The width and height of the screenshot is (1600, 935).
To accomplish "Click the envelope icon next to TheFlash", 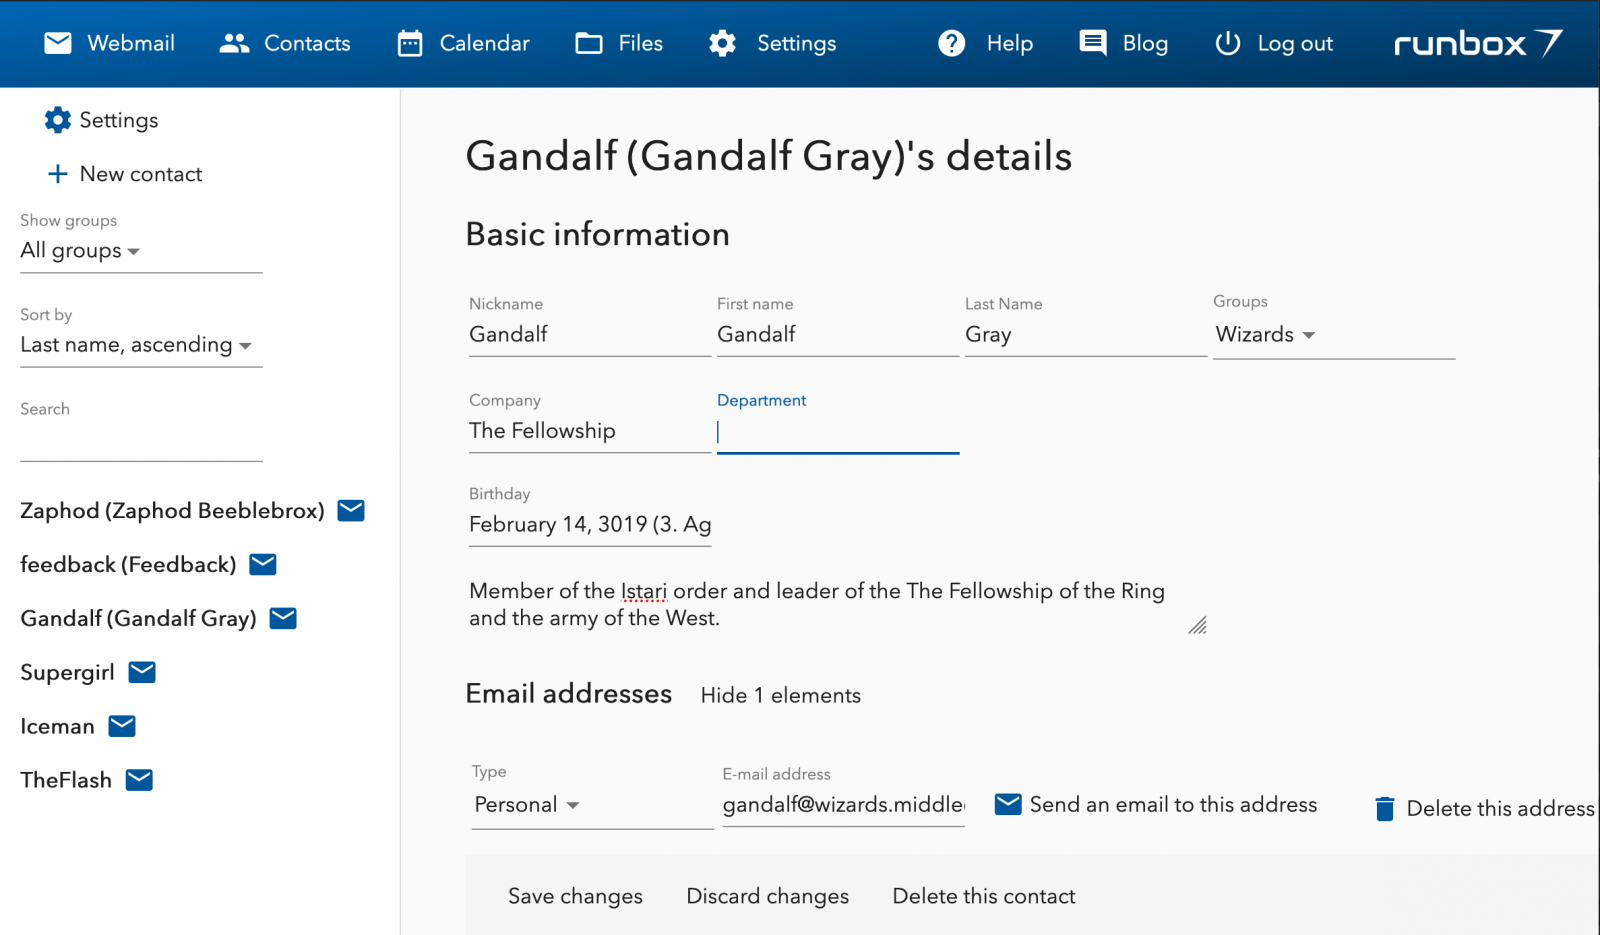I will (x=139, y=780).
